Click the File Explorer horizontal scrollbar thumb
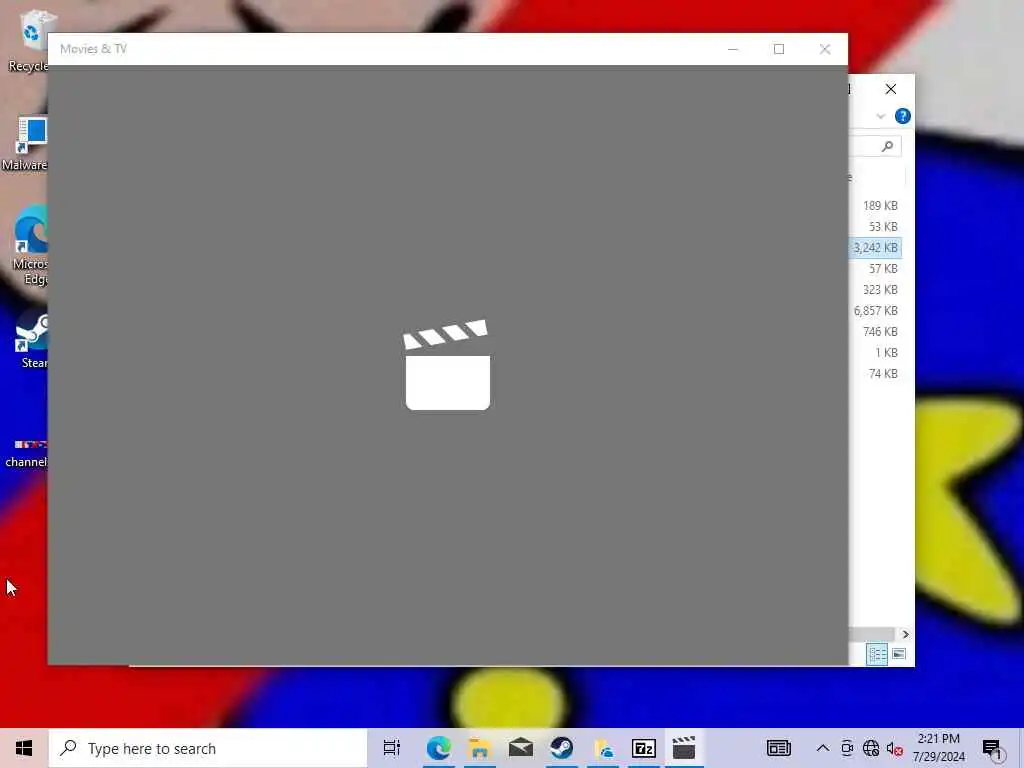Image resolution: width=1024 pixels, height=768 pixels. point(871,634)
